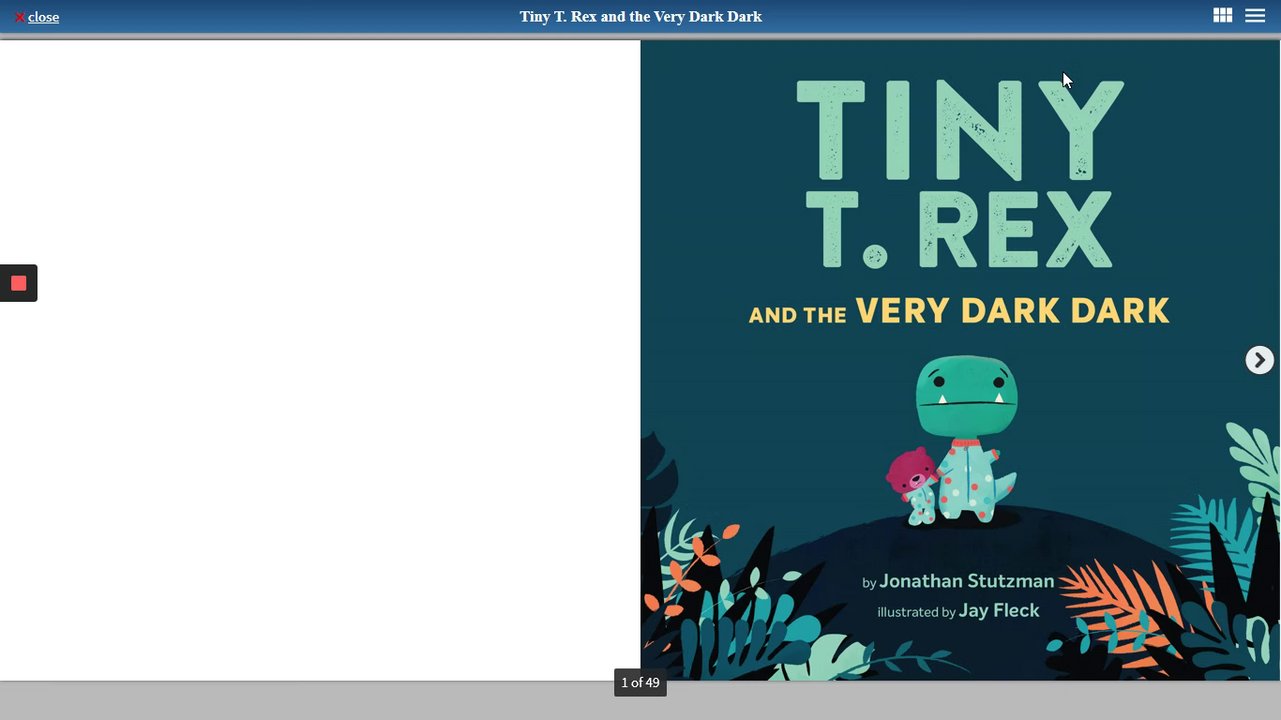Open the thumbnail grid view
The width and height of the screenshot is (1281, 720).
(x=1222, y=16)
